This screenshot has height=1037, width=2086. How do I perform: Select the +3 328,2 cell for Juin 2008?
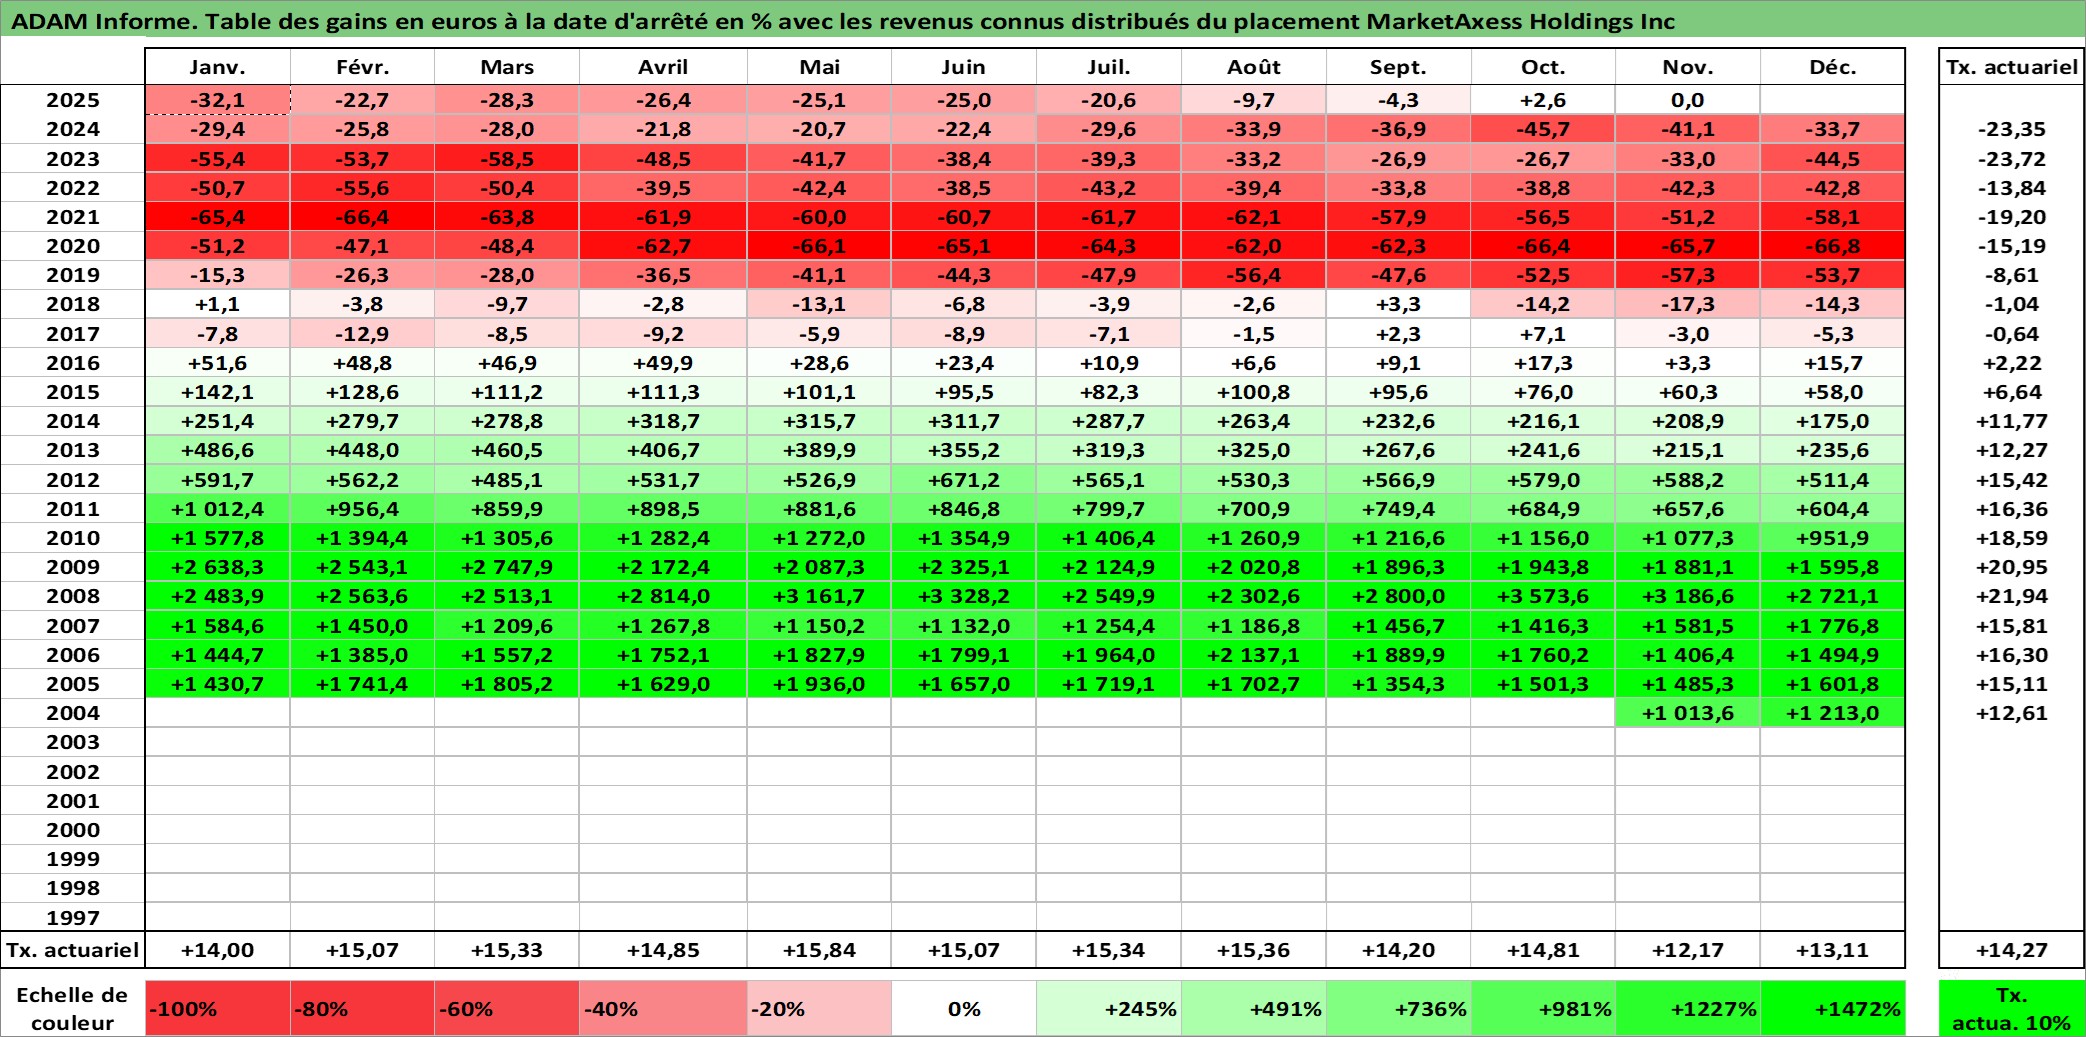pos(964,596)
